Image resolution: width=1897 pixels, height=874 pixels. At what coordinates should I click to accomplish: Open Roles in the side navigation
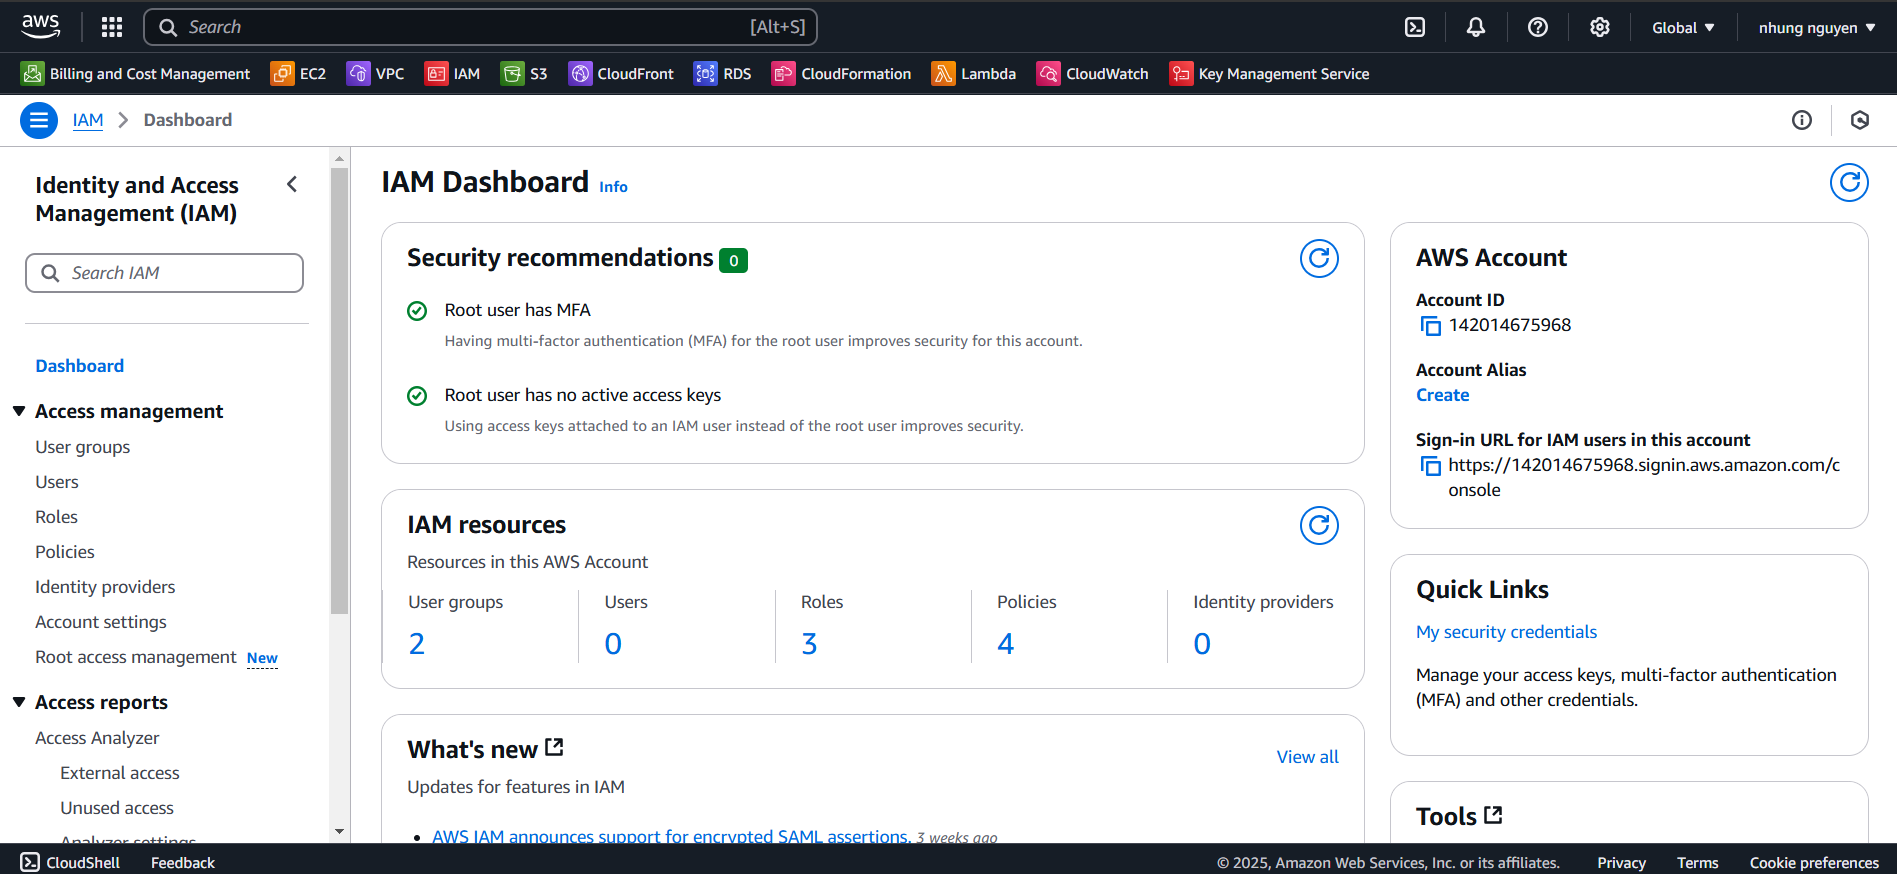point(56,517)
